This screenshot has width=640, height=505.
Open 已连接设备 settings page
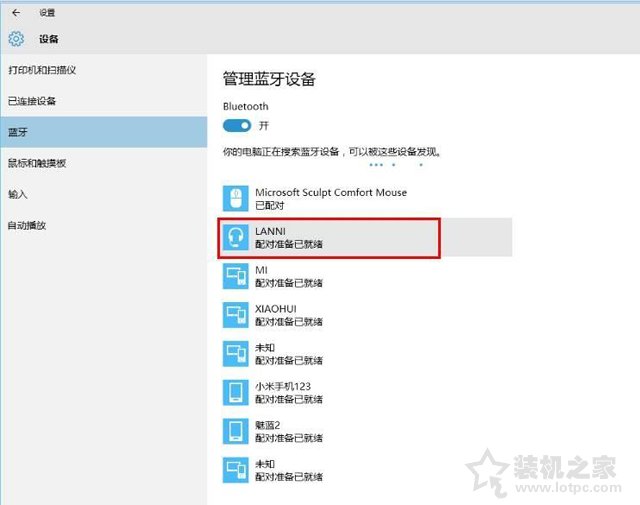tap(32, 101)
